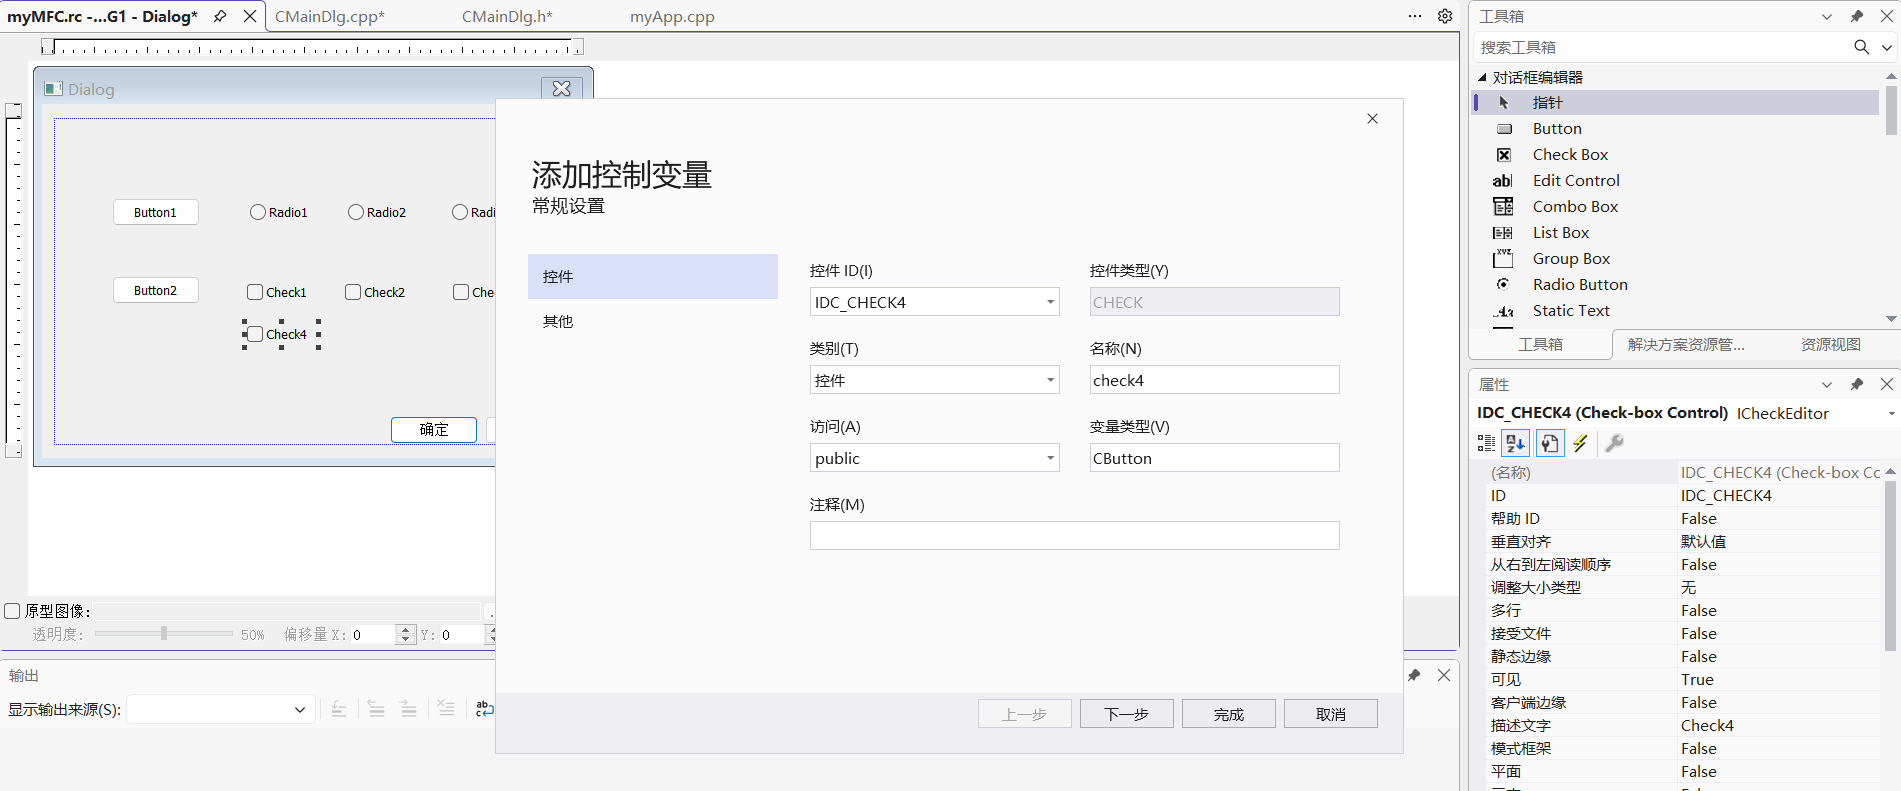Select the Other wizard page

(x=653, y=321)
